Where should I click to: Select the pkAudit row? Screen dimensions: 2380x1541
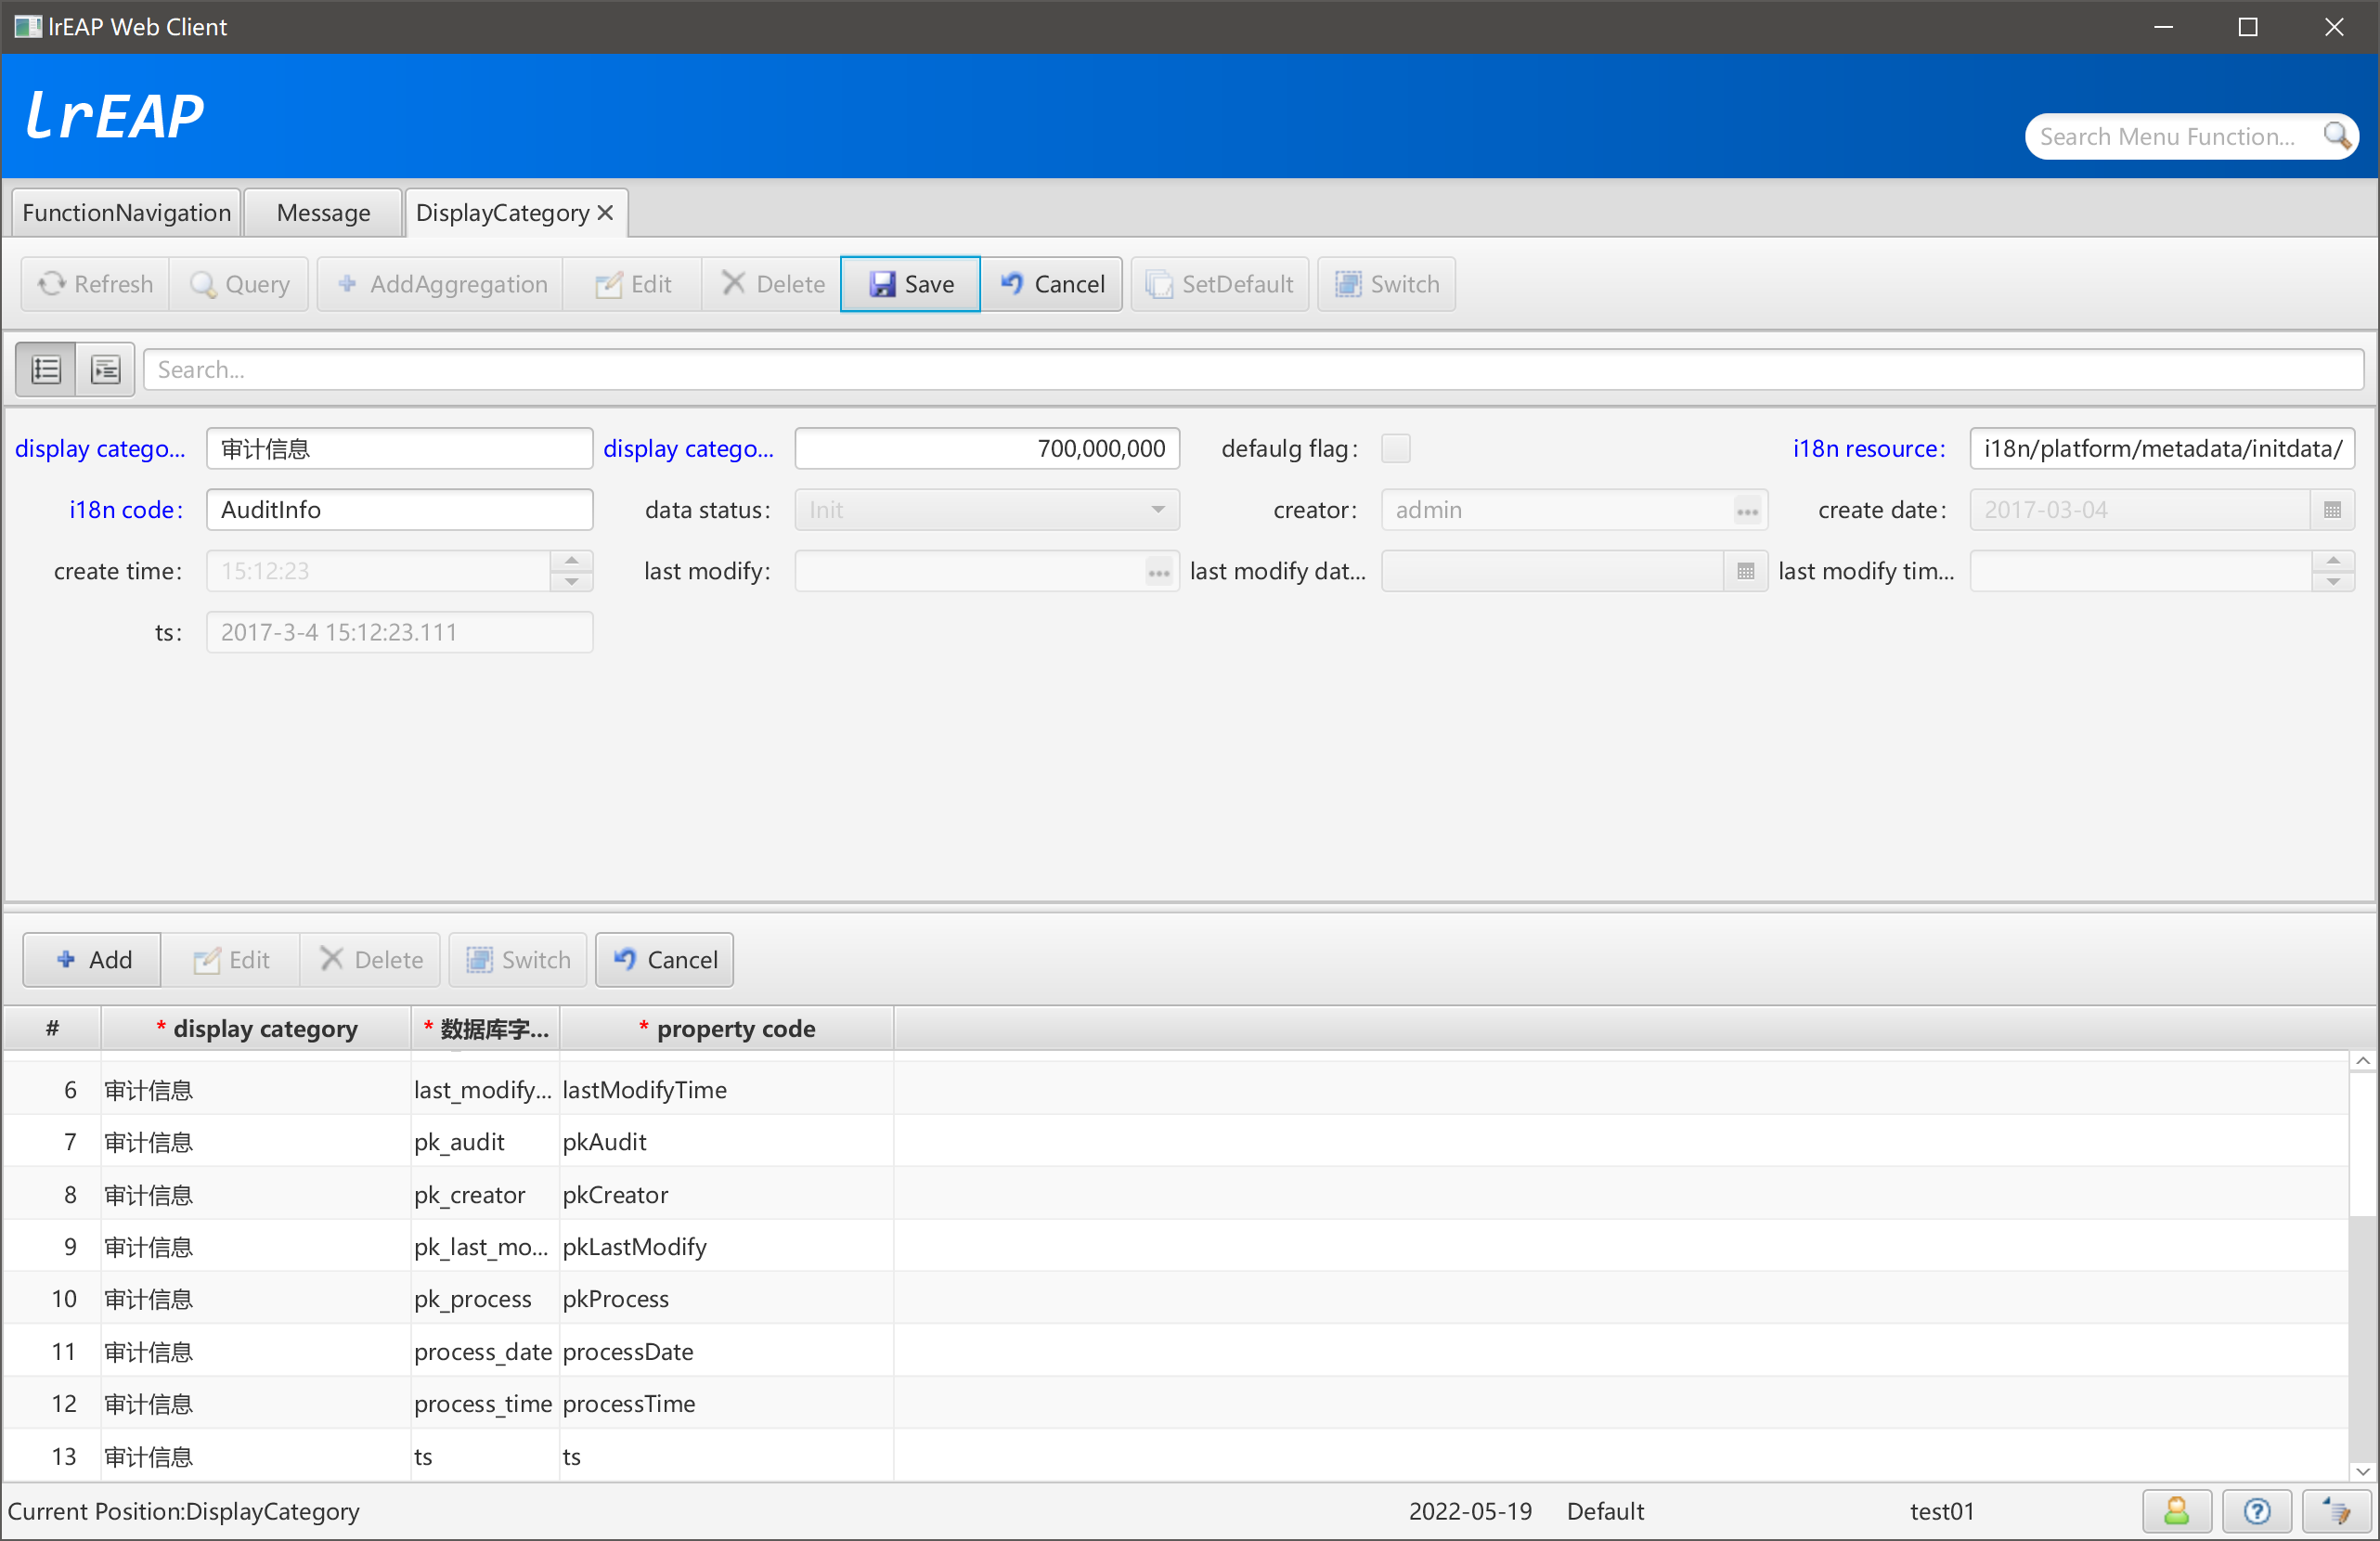1175,1142
